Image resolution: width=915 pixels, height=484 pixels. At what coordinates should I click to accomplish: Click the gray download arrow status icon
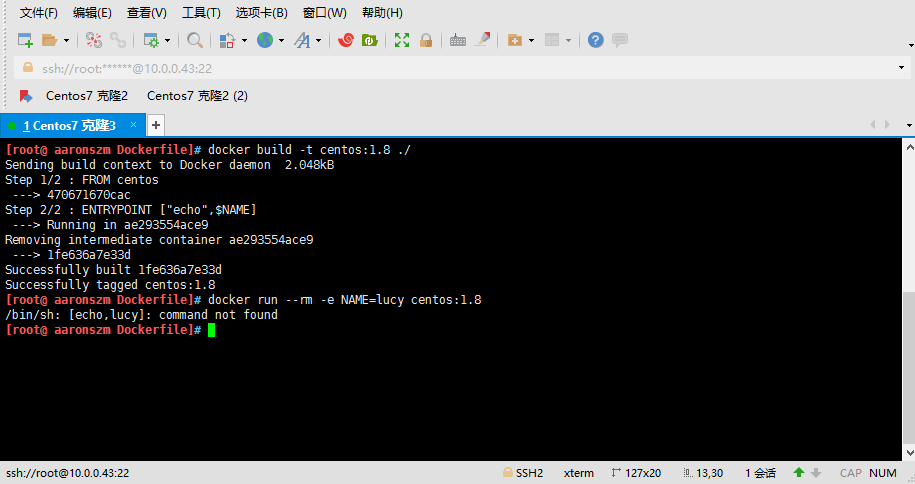pos(816,473)
